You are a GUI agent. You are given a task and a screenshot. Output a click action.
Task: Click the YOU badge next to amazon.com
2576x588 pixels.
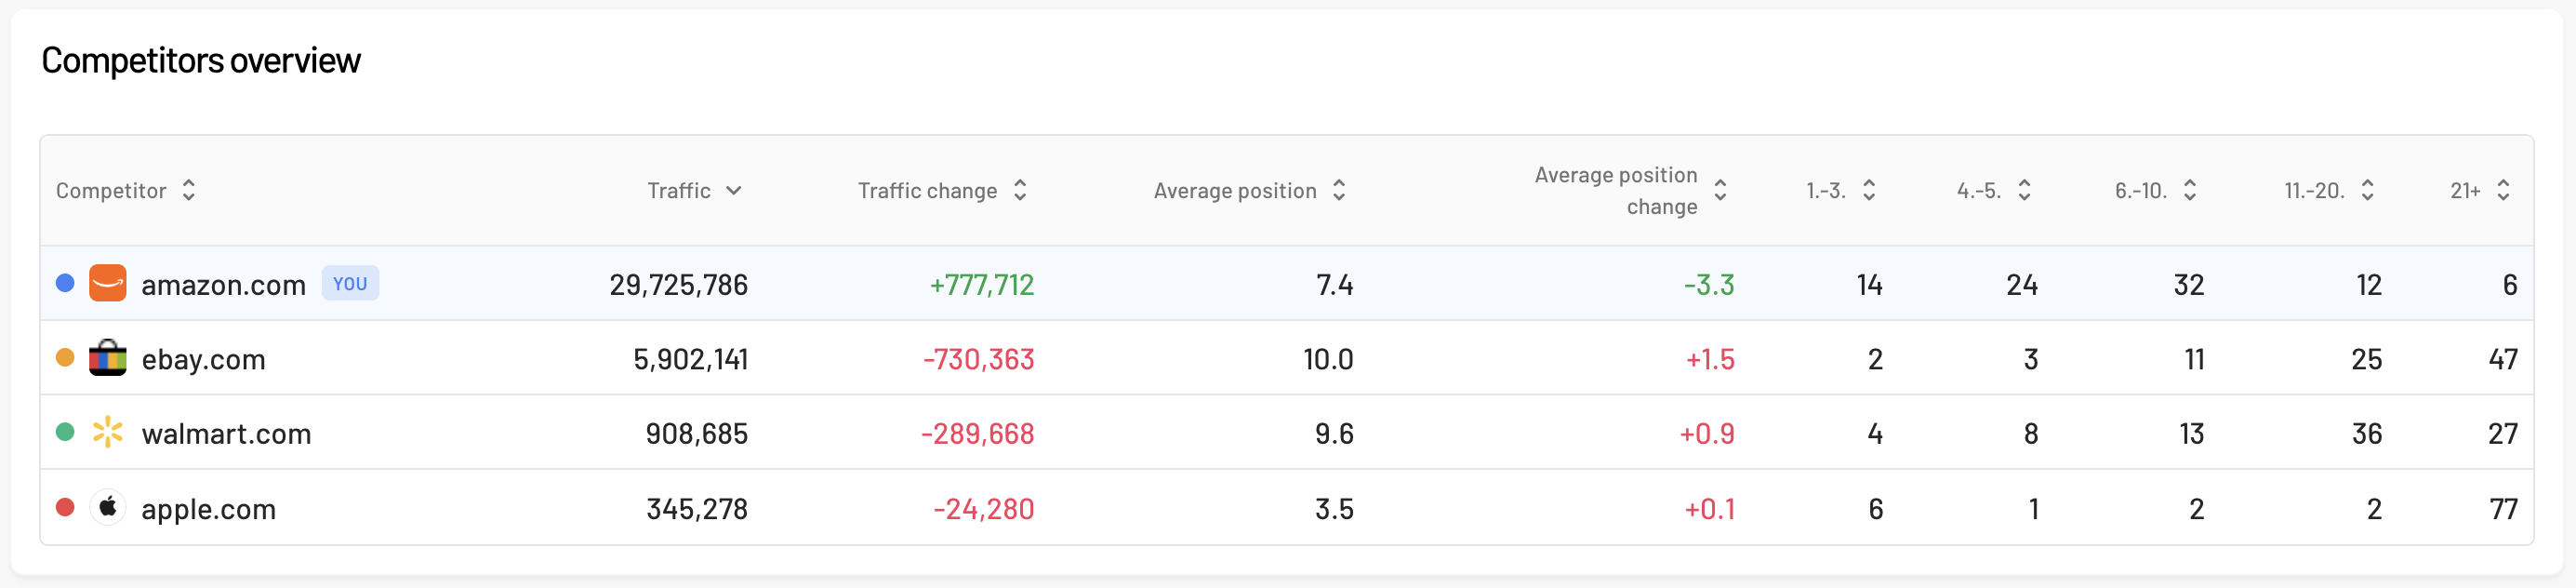pos(350,283)
